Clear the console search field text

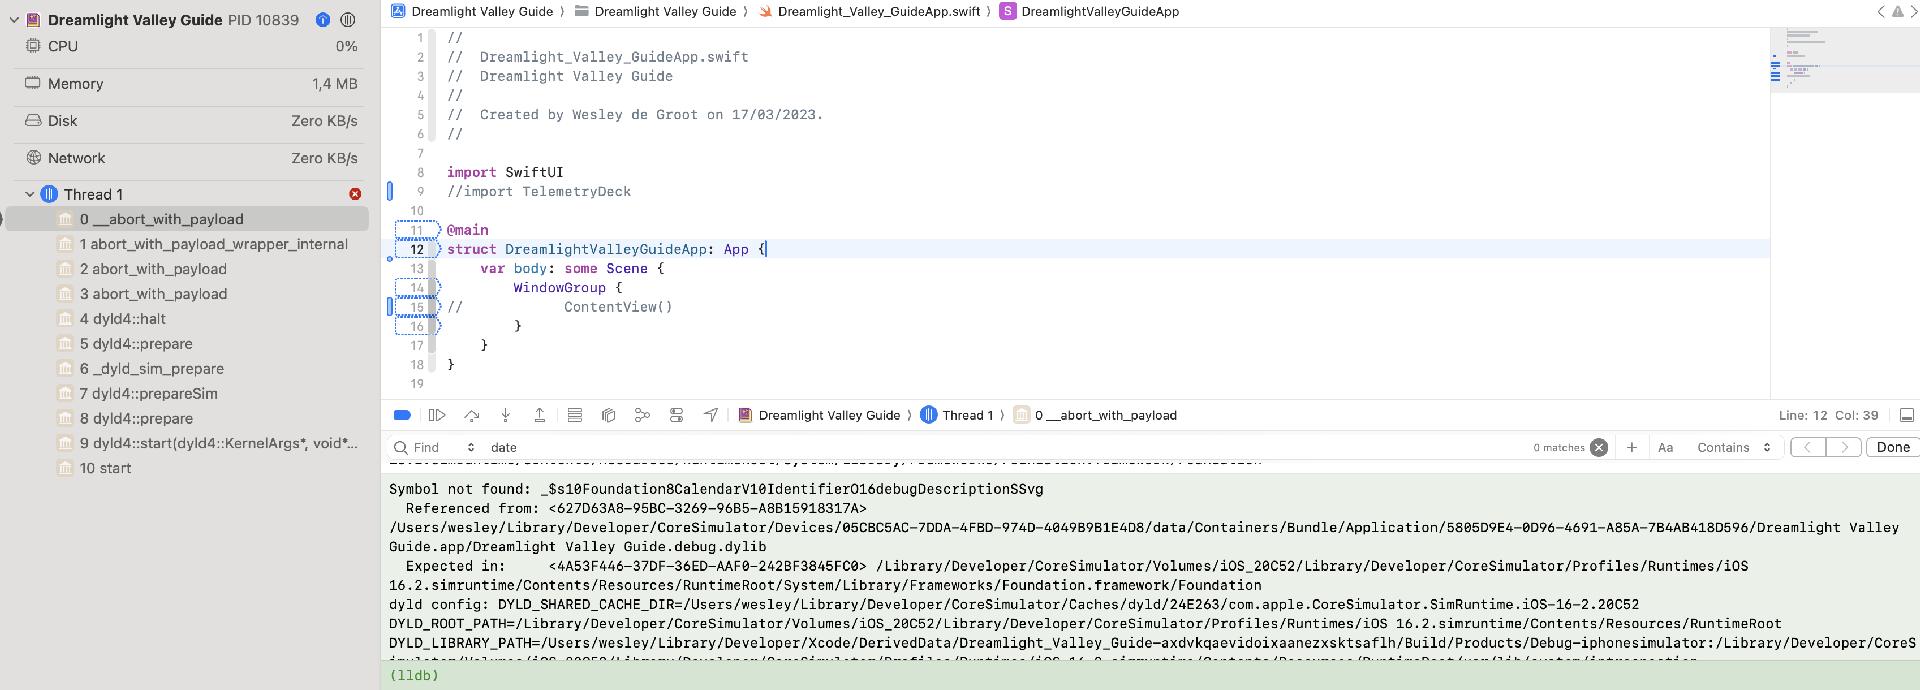1599,447
